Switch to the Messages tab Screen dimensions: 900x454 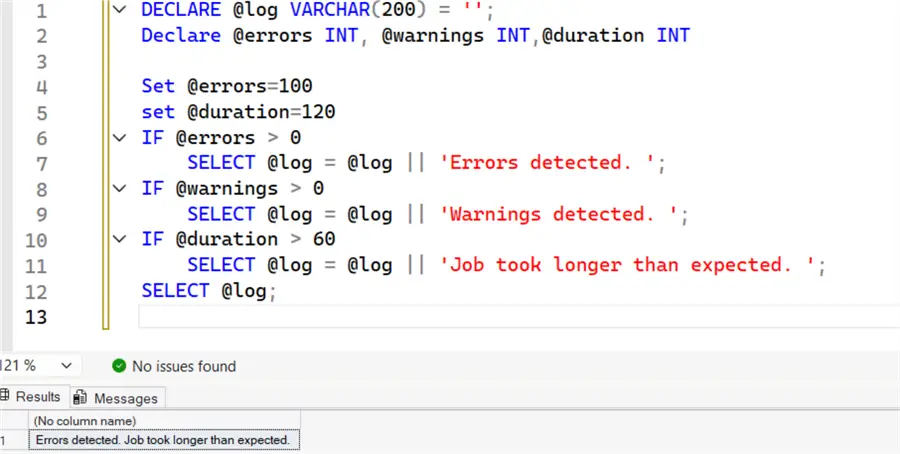tap(118, 398)
